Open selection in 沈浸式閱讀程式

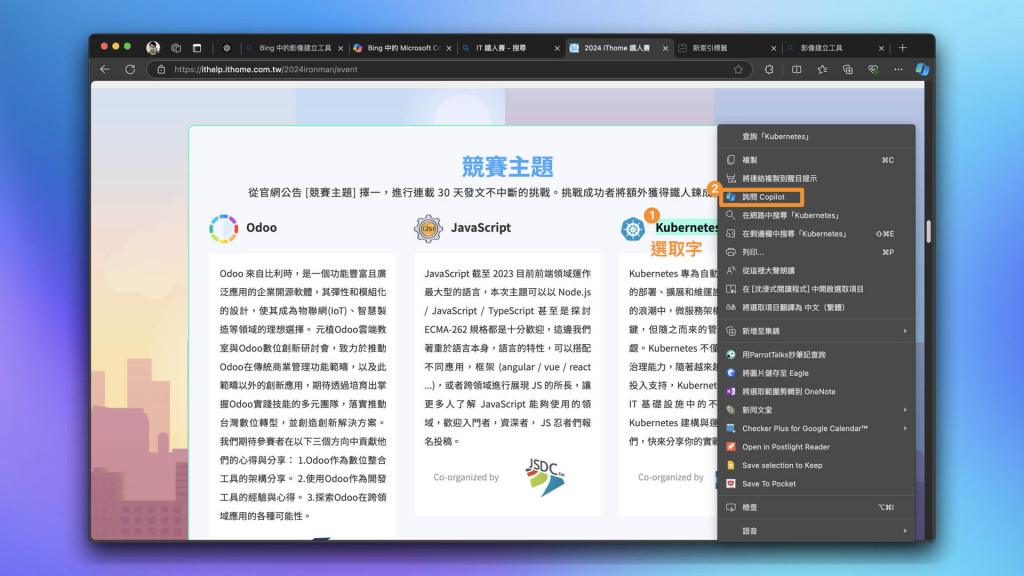pyautogui.click(x=816, y=289)
